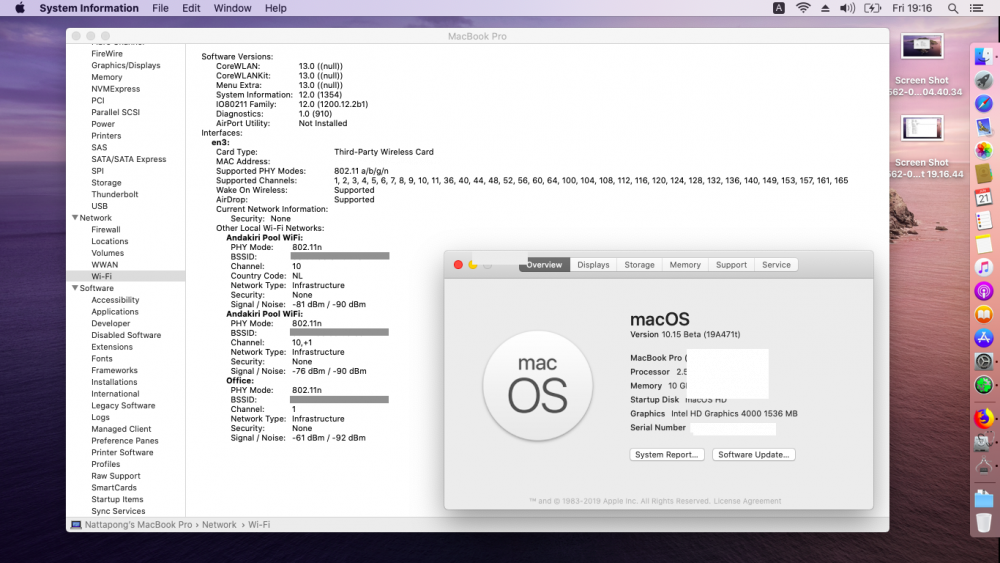Select Disabled Software in the sidebar

coord(126,335)
